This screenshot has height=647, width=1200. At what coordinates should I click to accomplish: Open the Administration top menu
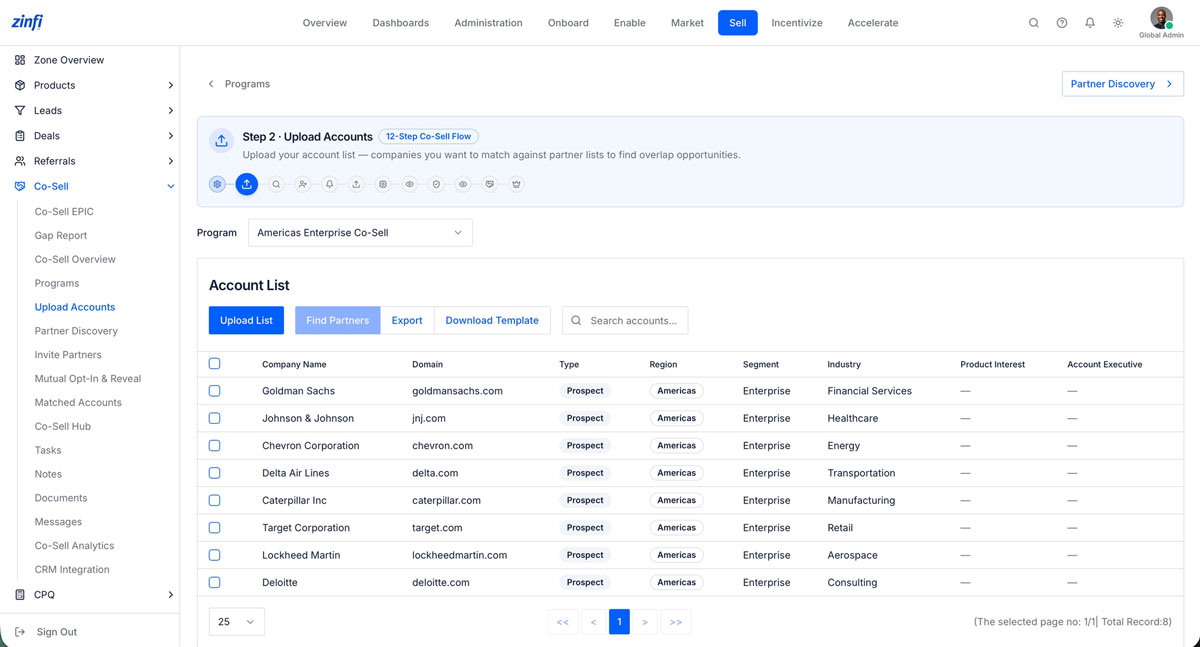coord(488,23)
